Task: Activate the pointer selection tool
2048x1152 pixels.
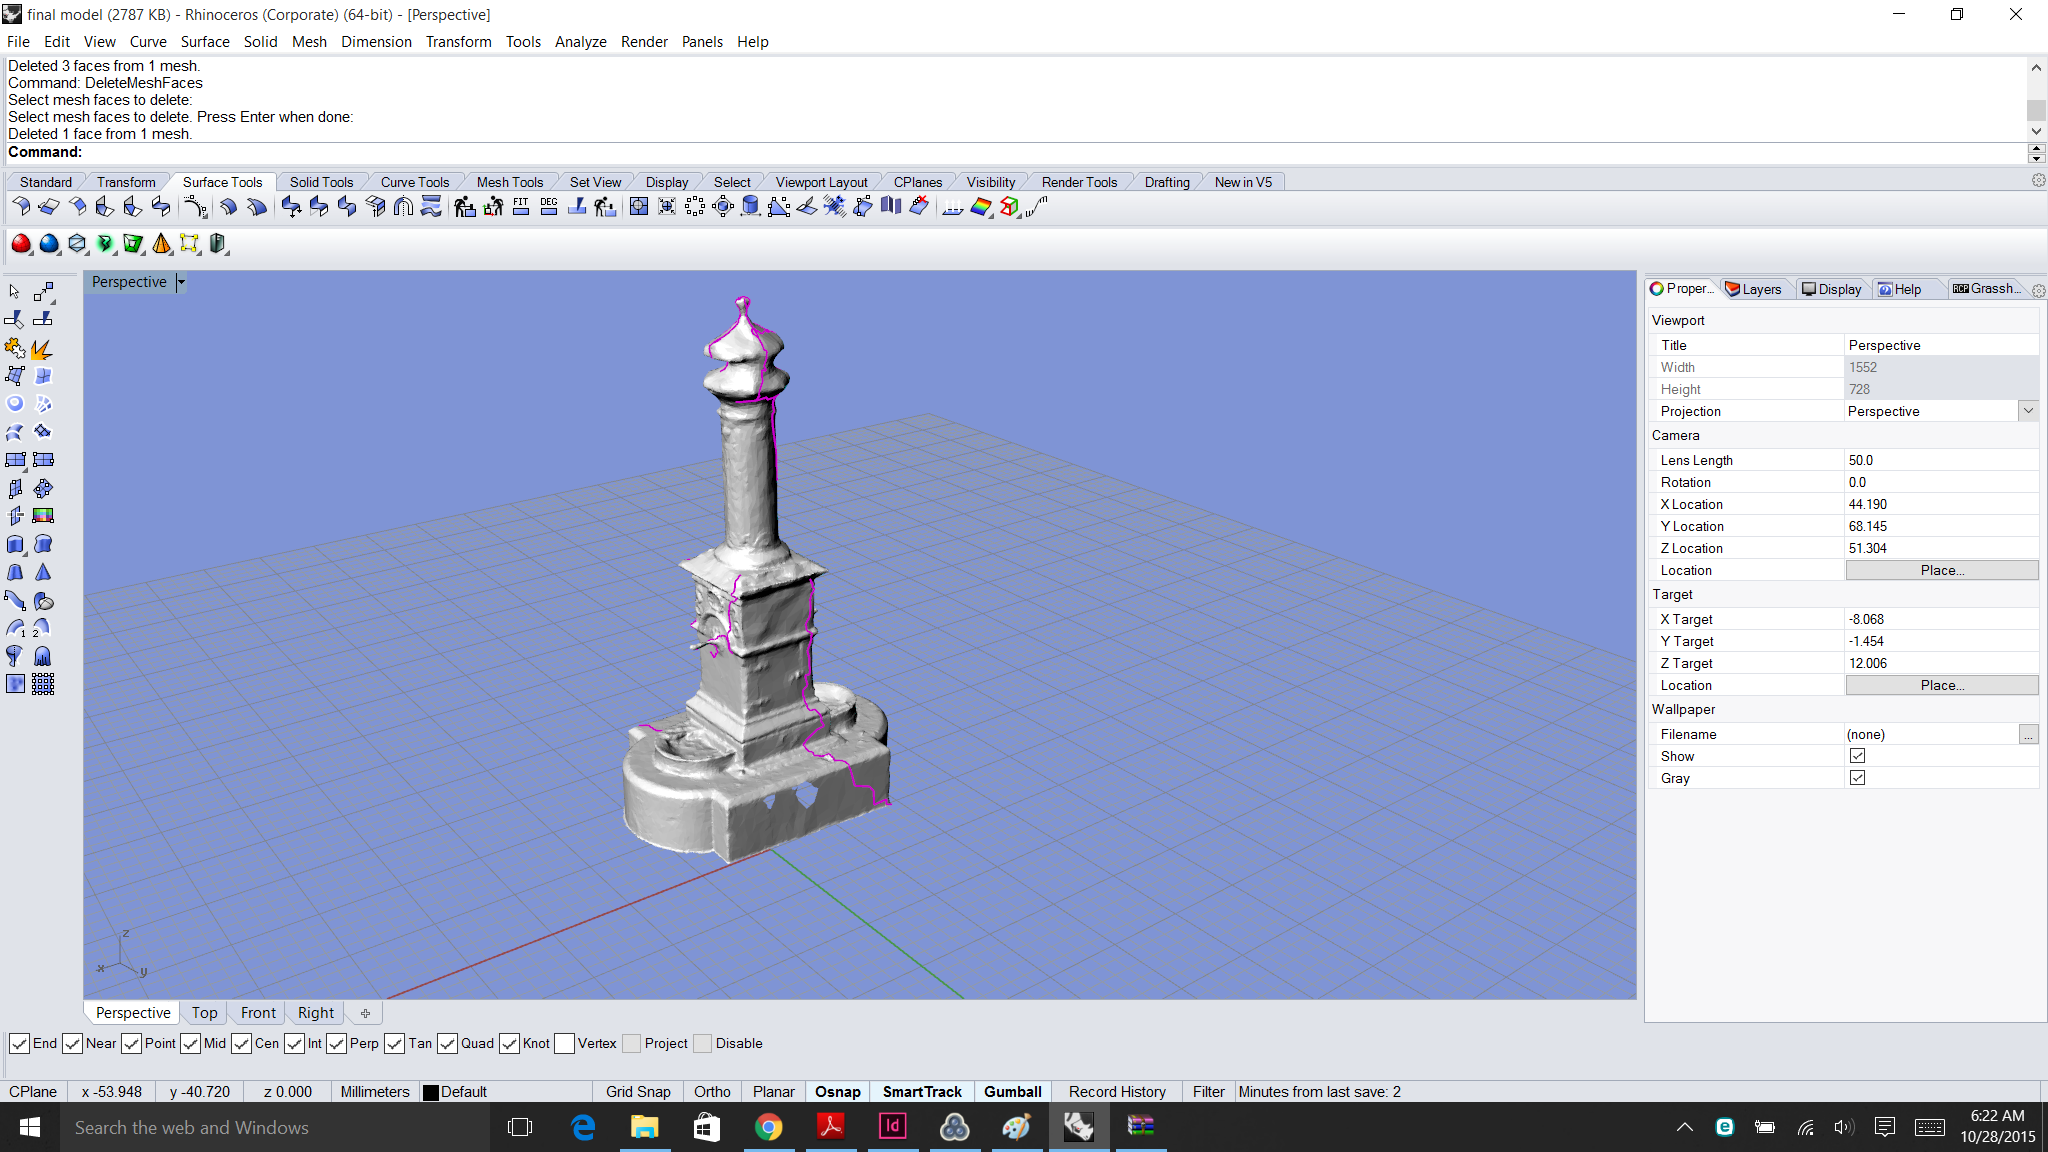Action: click(14, 291)
